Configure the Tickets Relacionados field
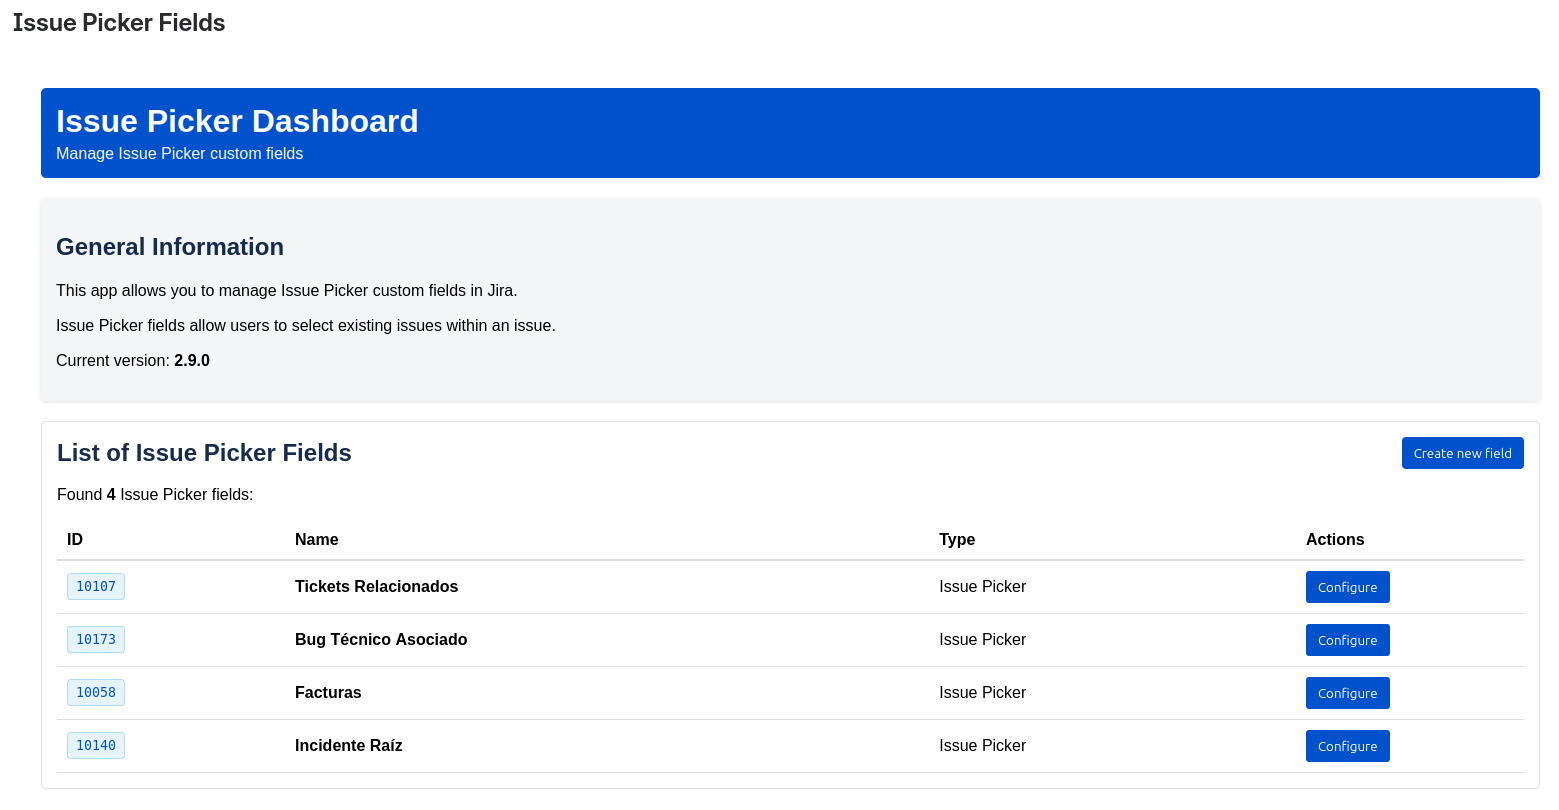 pos(1347,587)
